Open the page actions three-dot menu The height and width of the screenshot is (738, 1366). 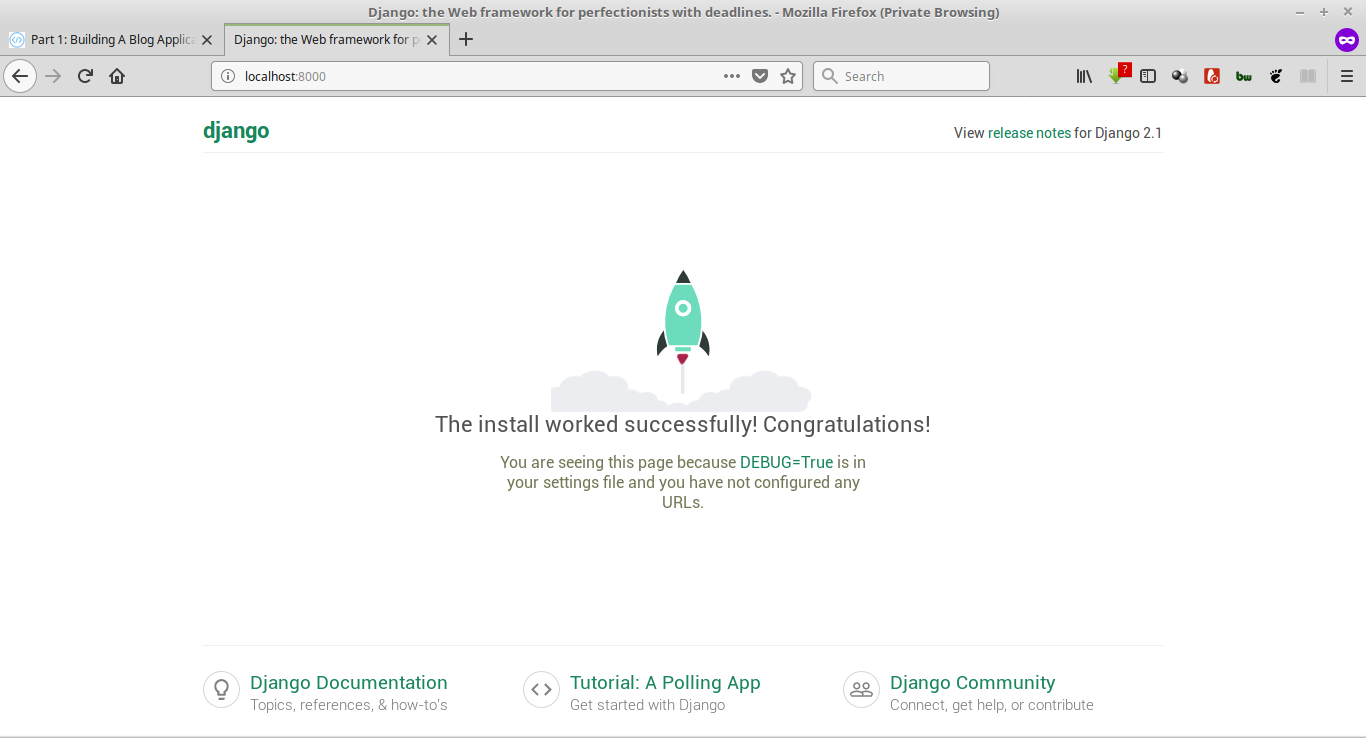click(x=732, y=76)
